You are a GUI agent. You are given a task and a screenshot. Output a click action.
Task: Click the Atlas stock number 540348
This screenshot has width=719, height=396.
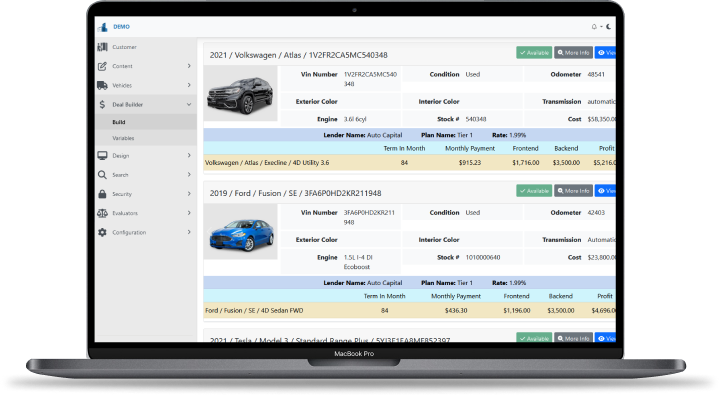476,119
